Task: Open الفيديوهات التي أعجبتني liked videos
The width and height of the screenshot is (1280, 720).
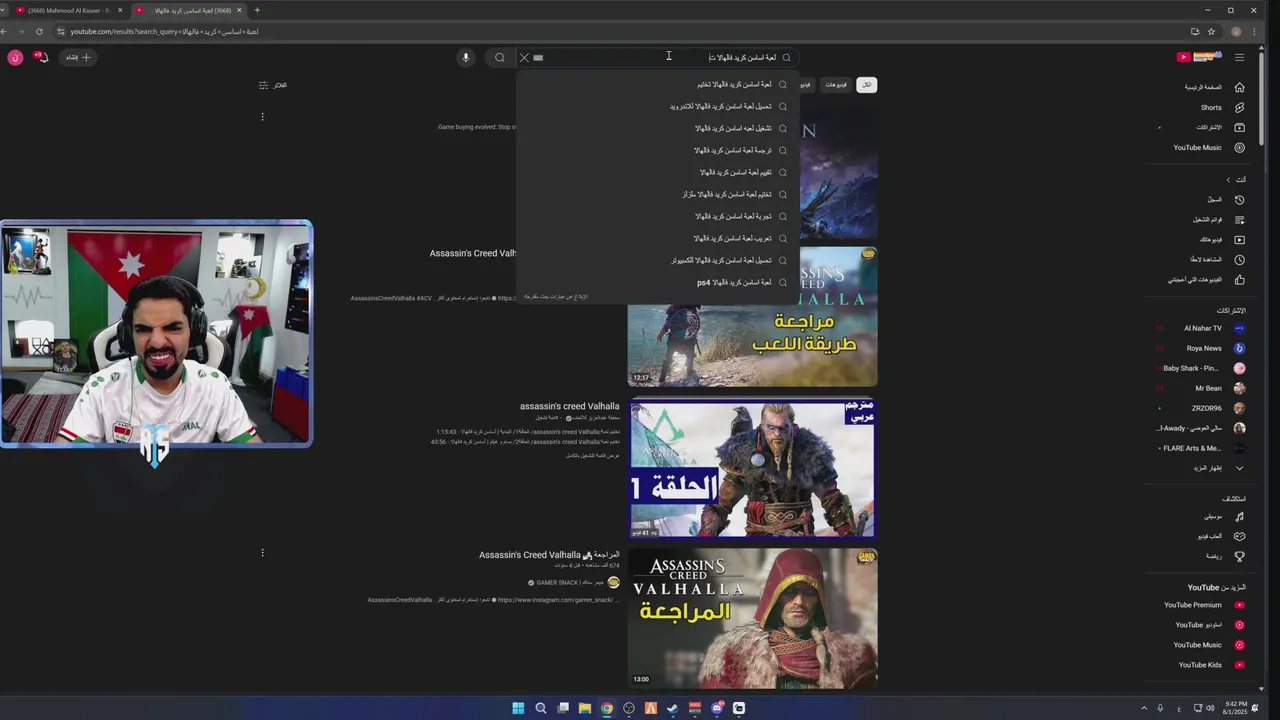Action: coord(1195,279)
